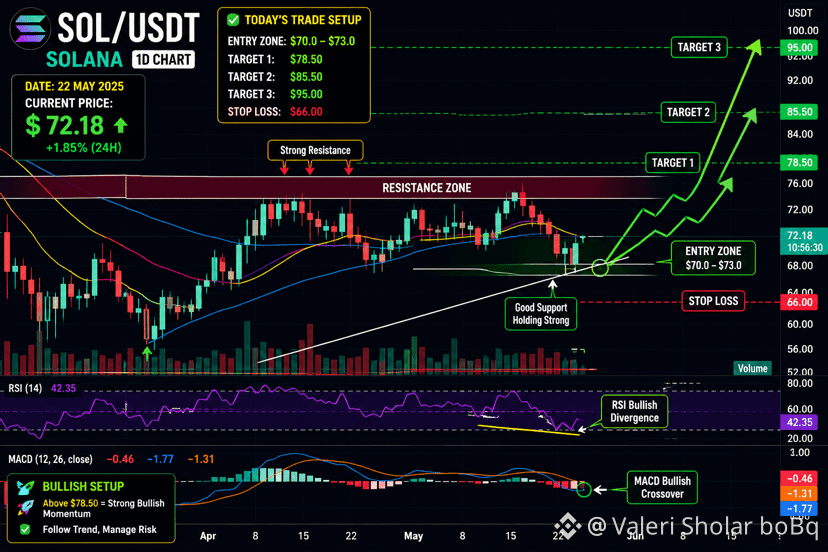Viewport: 828px width, 552px height.
Task: Click the 84.00 price axis value
Action: pyautogui.click(x=800, y=134)
